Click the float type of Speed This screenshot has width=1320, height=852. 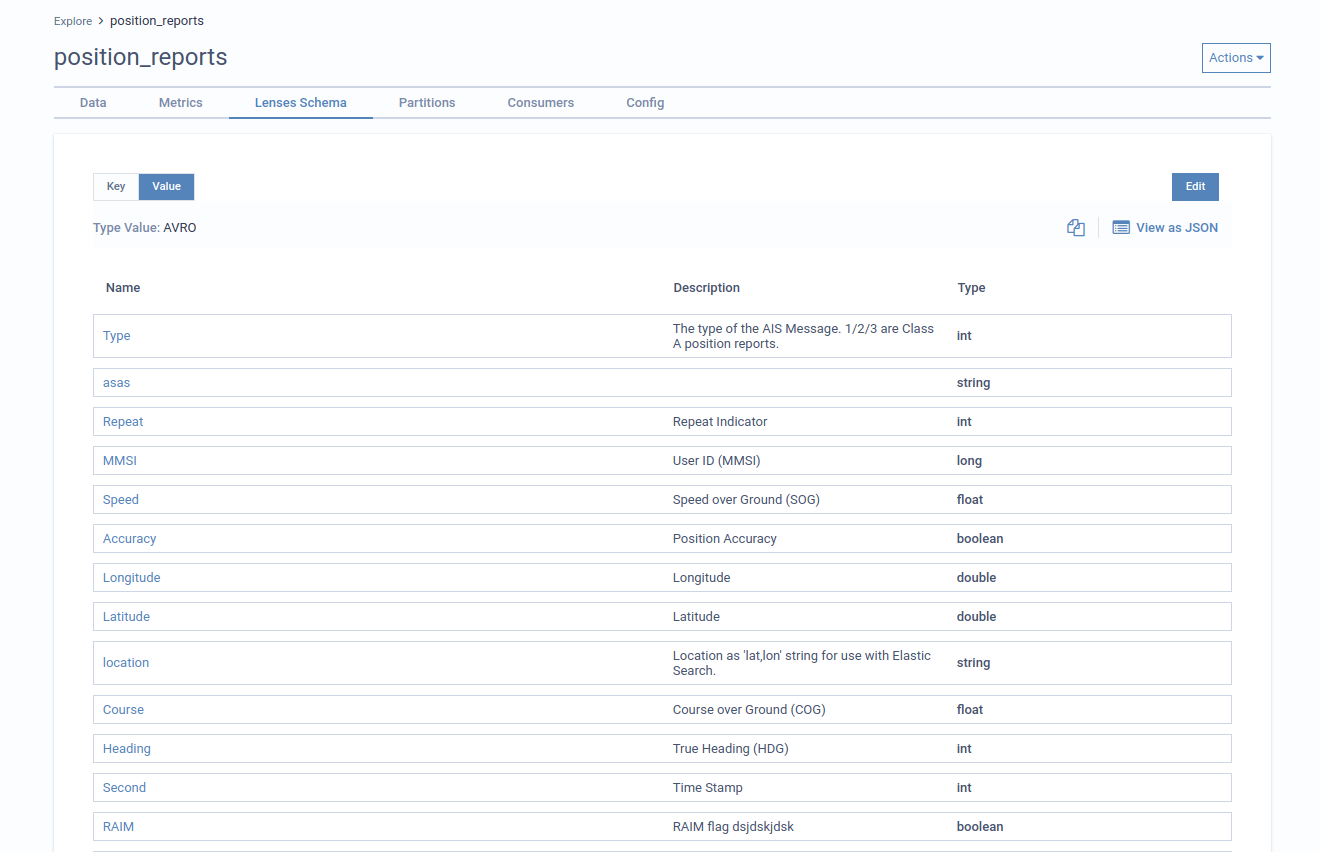[970, 500]
